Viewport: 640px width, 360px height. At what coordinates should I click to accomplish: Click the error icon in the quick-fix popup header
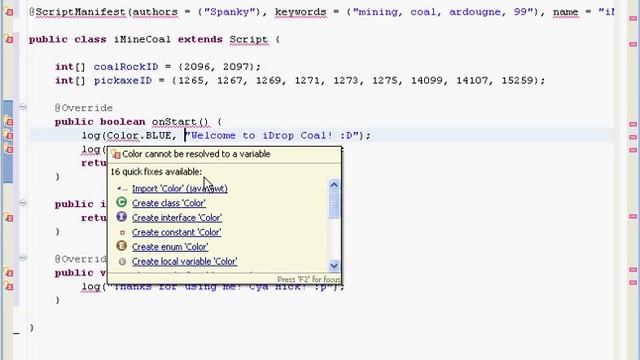point(116,154)
